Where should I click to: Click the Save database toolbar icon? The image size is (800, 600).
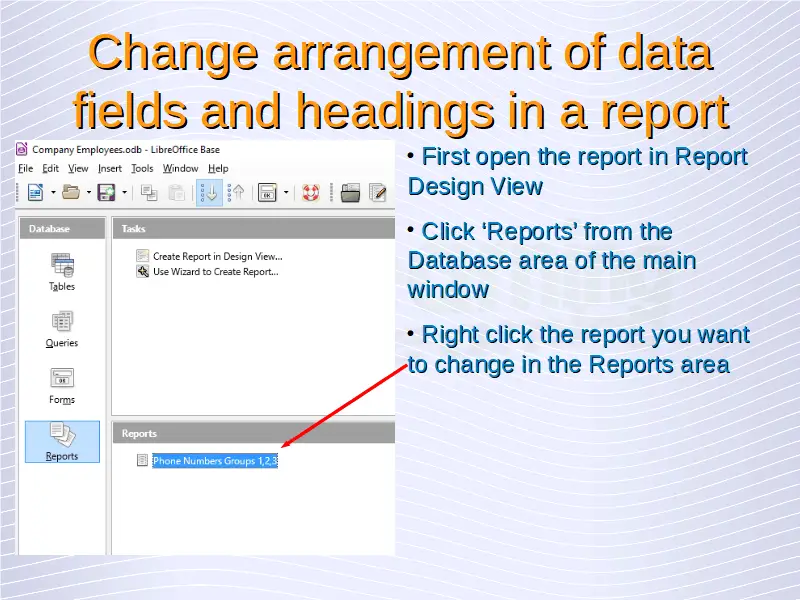(x=106, y=193)
